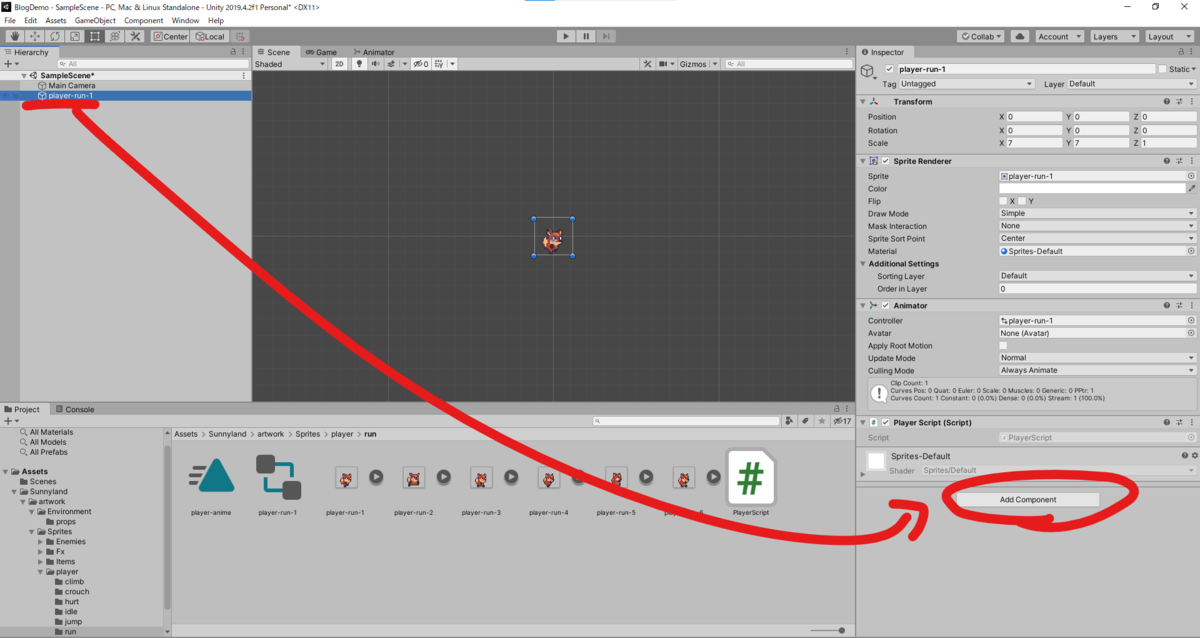Image resolution: width=1200 pixels, height=638 pixels.
Task: Open the Culling Mode dropdown
Action: pos(1098,370)
